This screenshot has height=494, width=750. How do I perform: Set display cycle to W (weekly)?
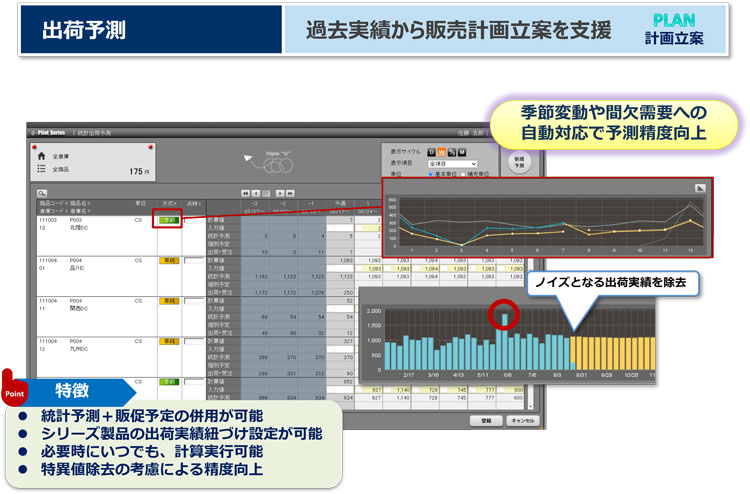(x=441, y=152)
